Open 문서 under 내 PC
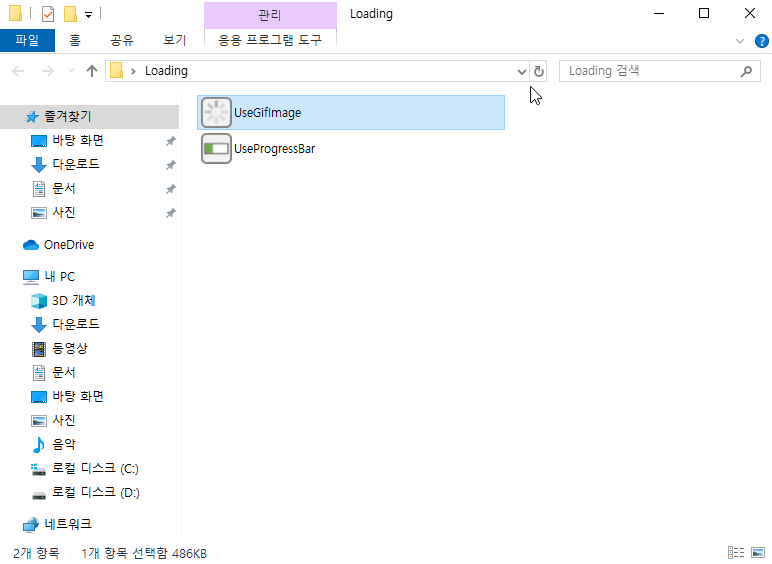The width and height of the screenshot is (772, 564). click(64, 373)
